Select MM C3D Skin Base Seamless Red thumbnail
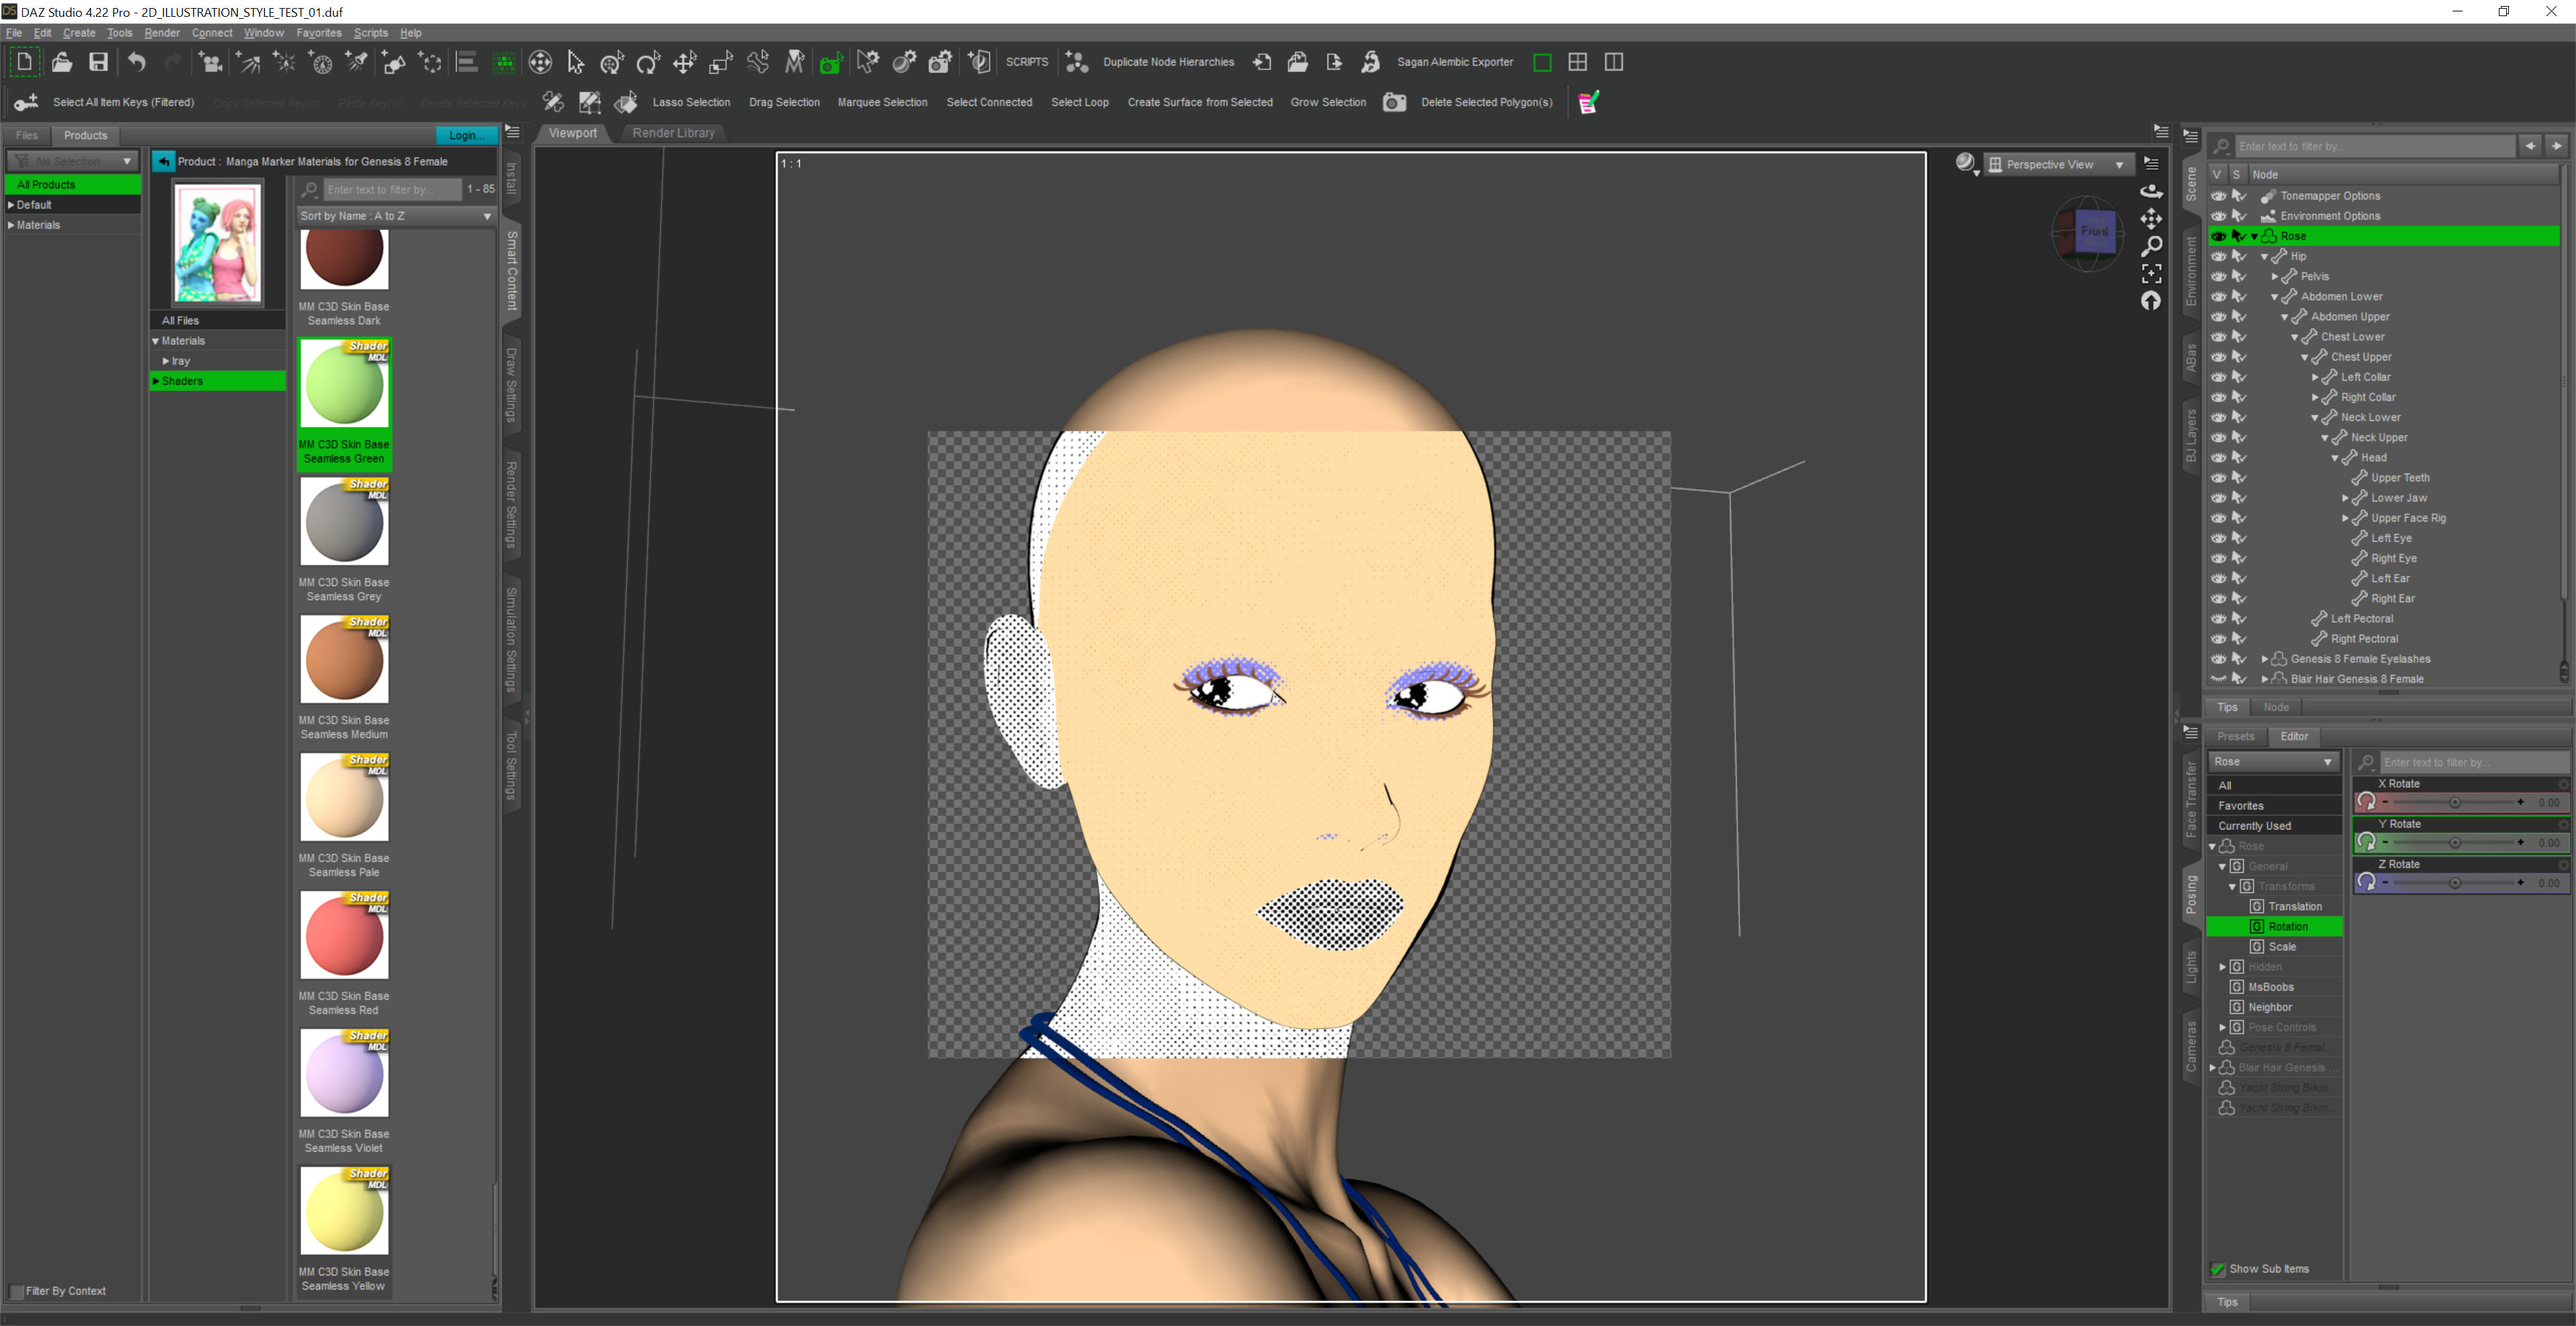 tap(344, 936)
